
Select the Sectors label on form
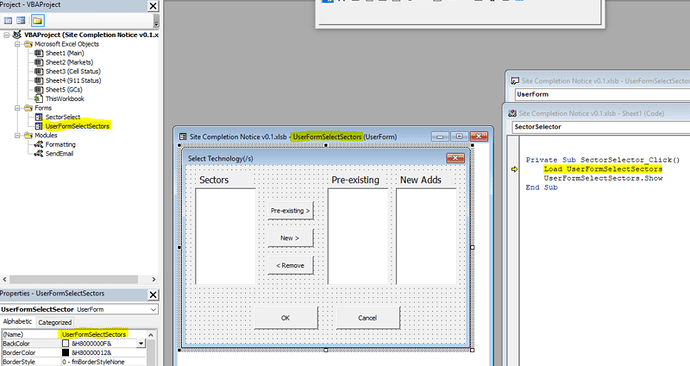pyautogui.click(x=214, y=180)
